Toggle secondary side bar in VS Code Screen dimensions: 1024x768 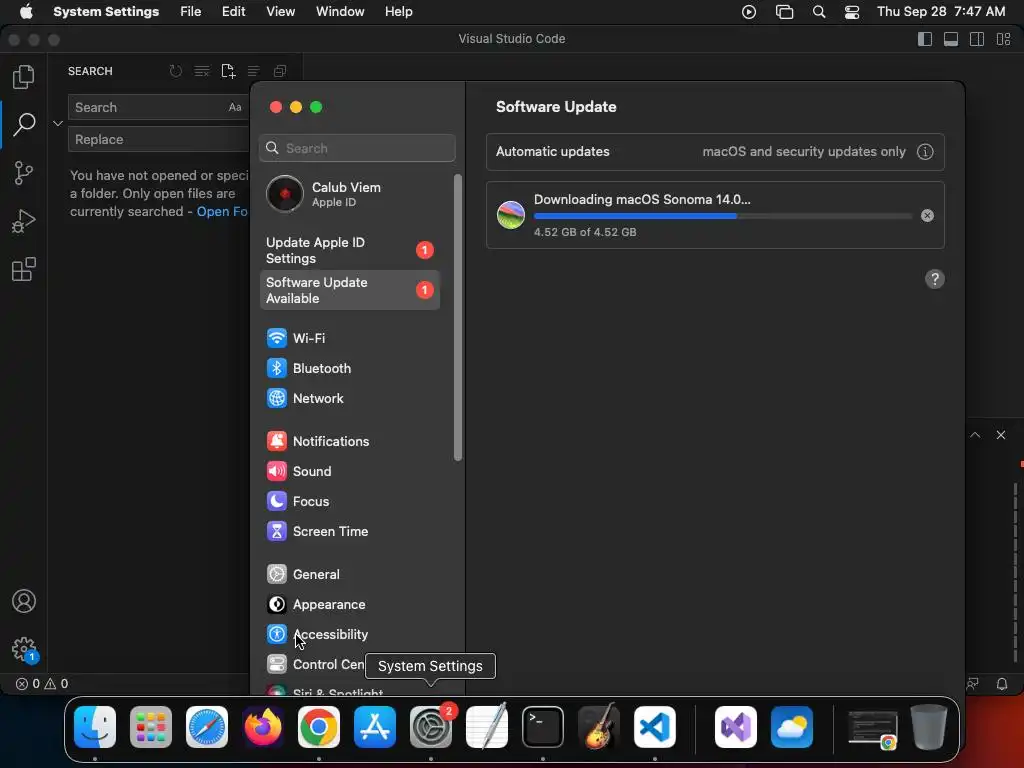point(977,39)
